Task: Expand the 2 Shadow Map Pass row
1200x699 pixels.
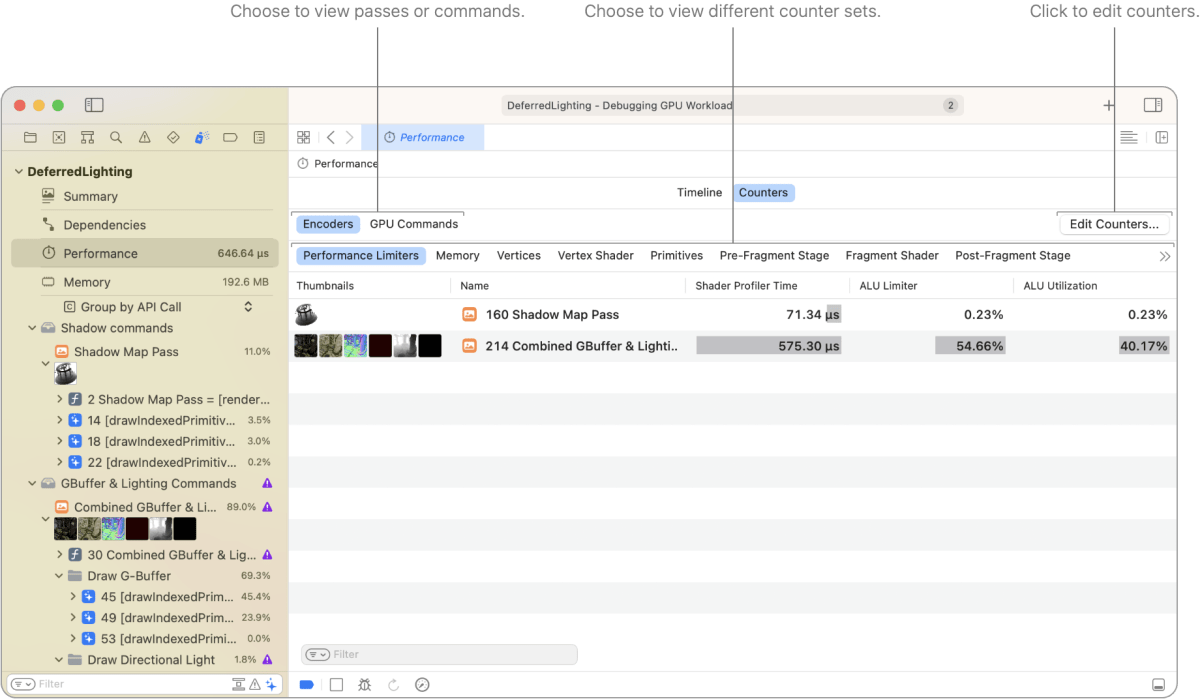Action: 60,399
